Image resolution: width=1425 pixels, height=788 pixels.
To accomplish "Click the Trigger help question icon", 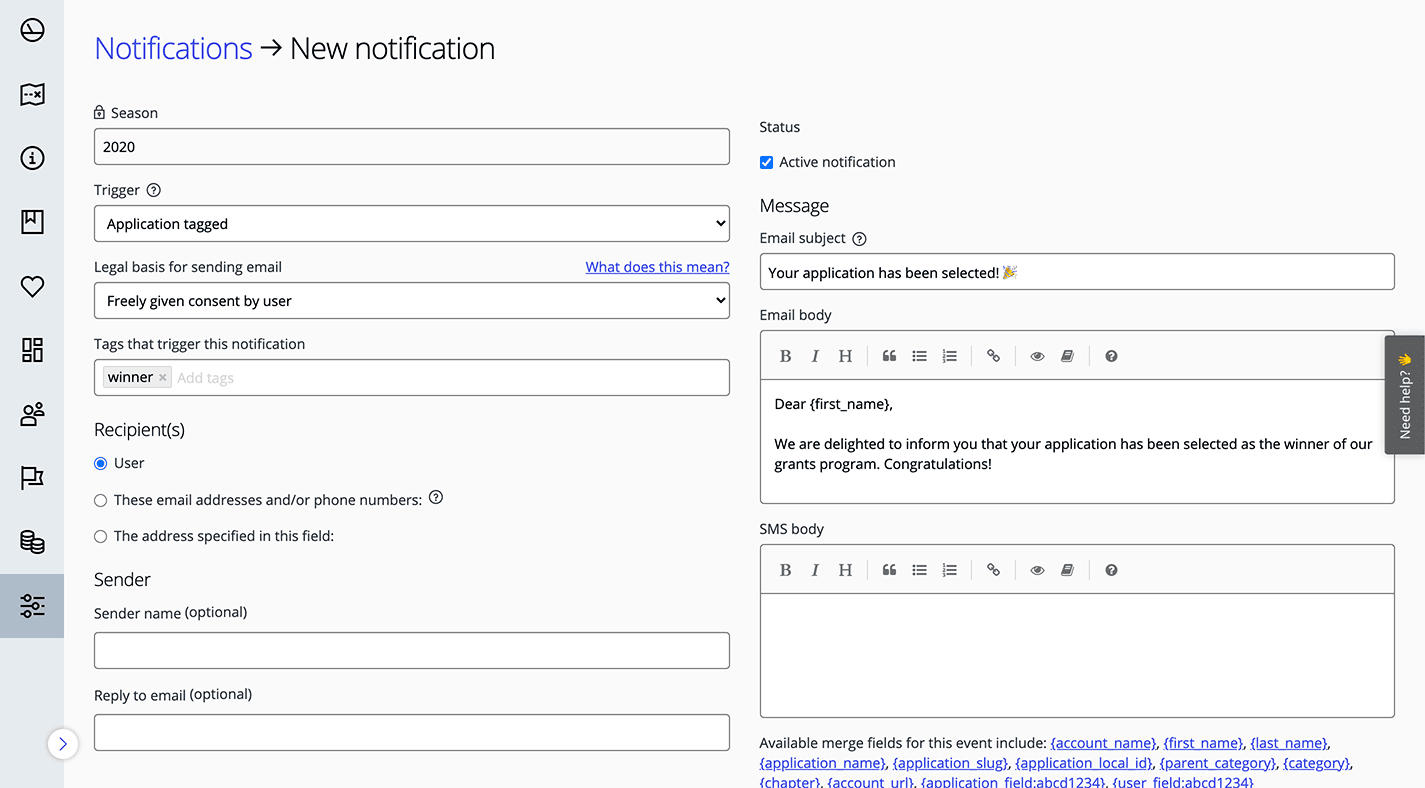I will [153, 190].
